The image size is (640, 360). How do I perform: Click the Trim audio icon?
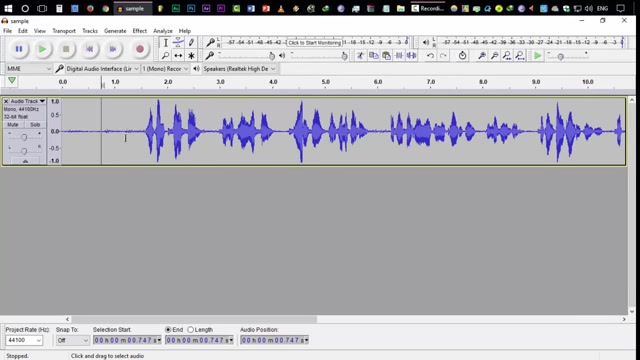[x=399, y=56]
